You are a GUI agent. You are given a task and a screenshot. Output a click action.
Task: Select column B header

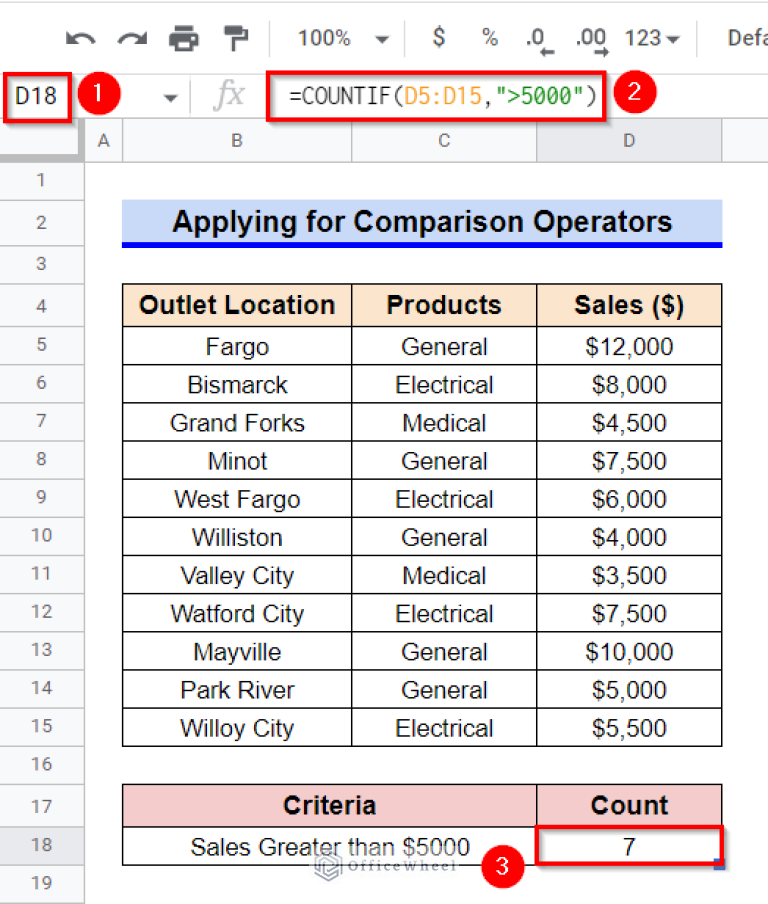click(x=236, y=141)
